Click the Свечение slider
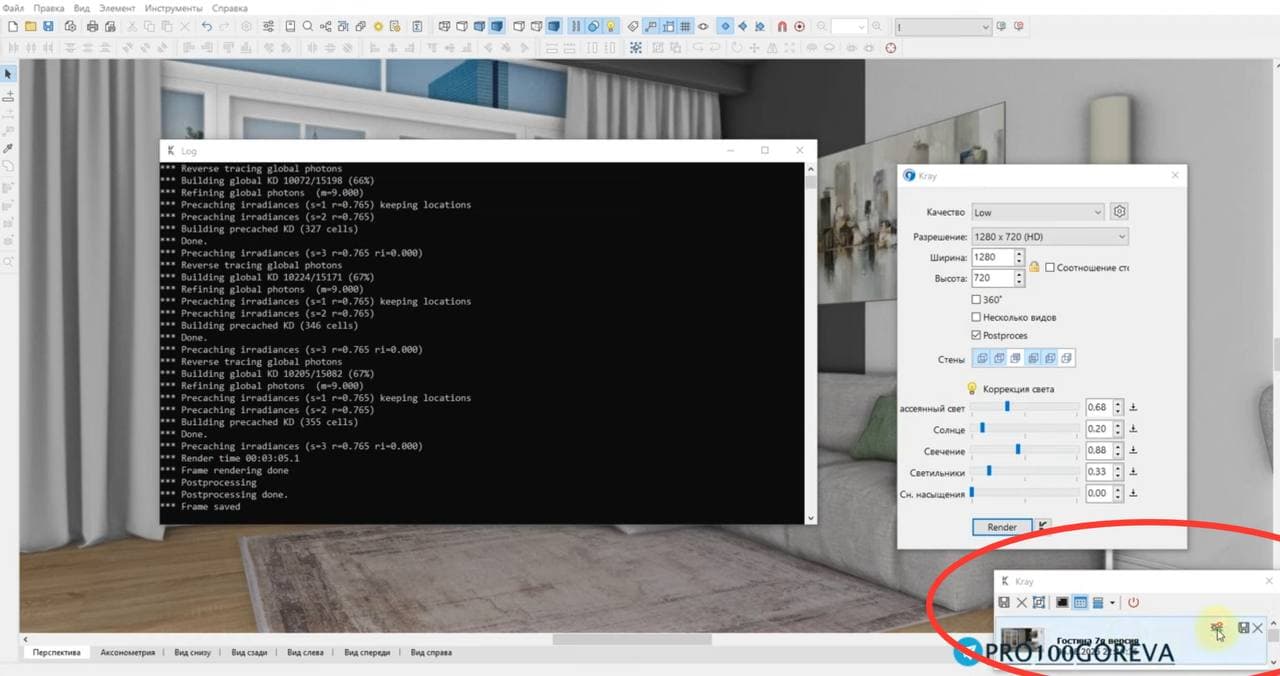Viewport: 1280px width, 676px height. 1025,450
